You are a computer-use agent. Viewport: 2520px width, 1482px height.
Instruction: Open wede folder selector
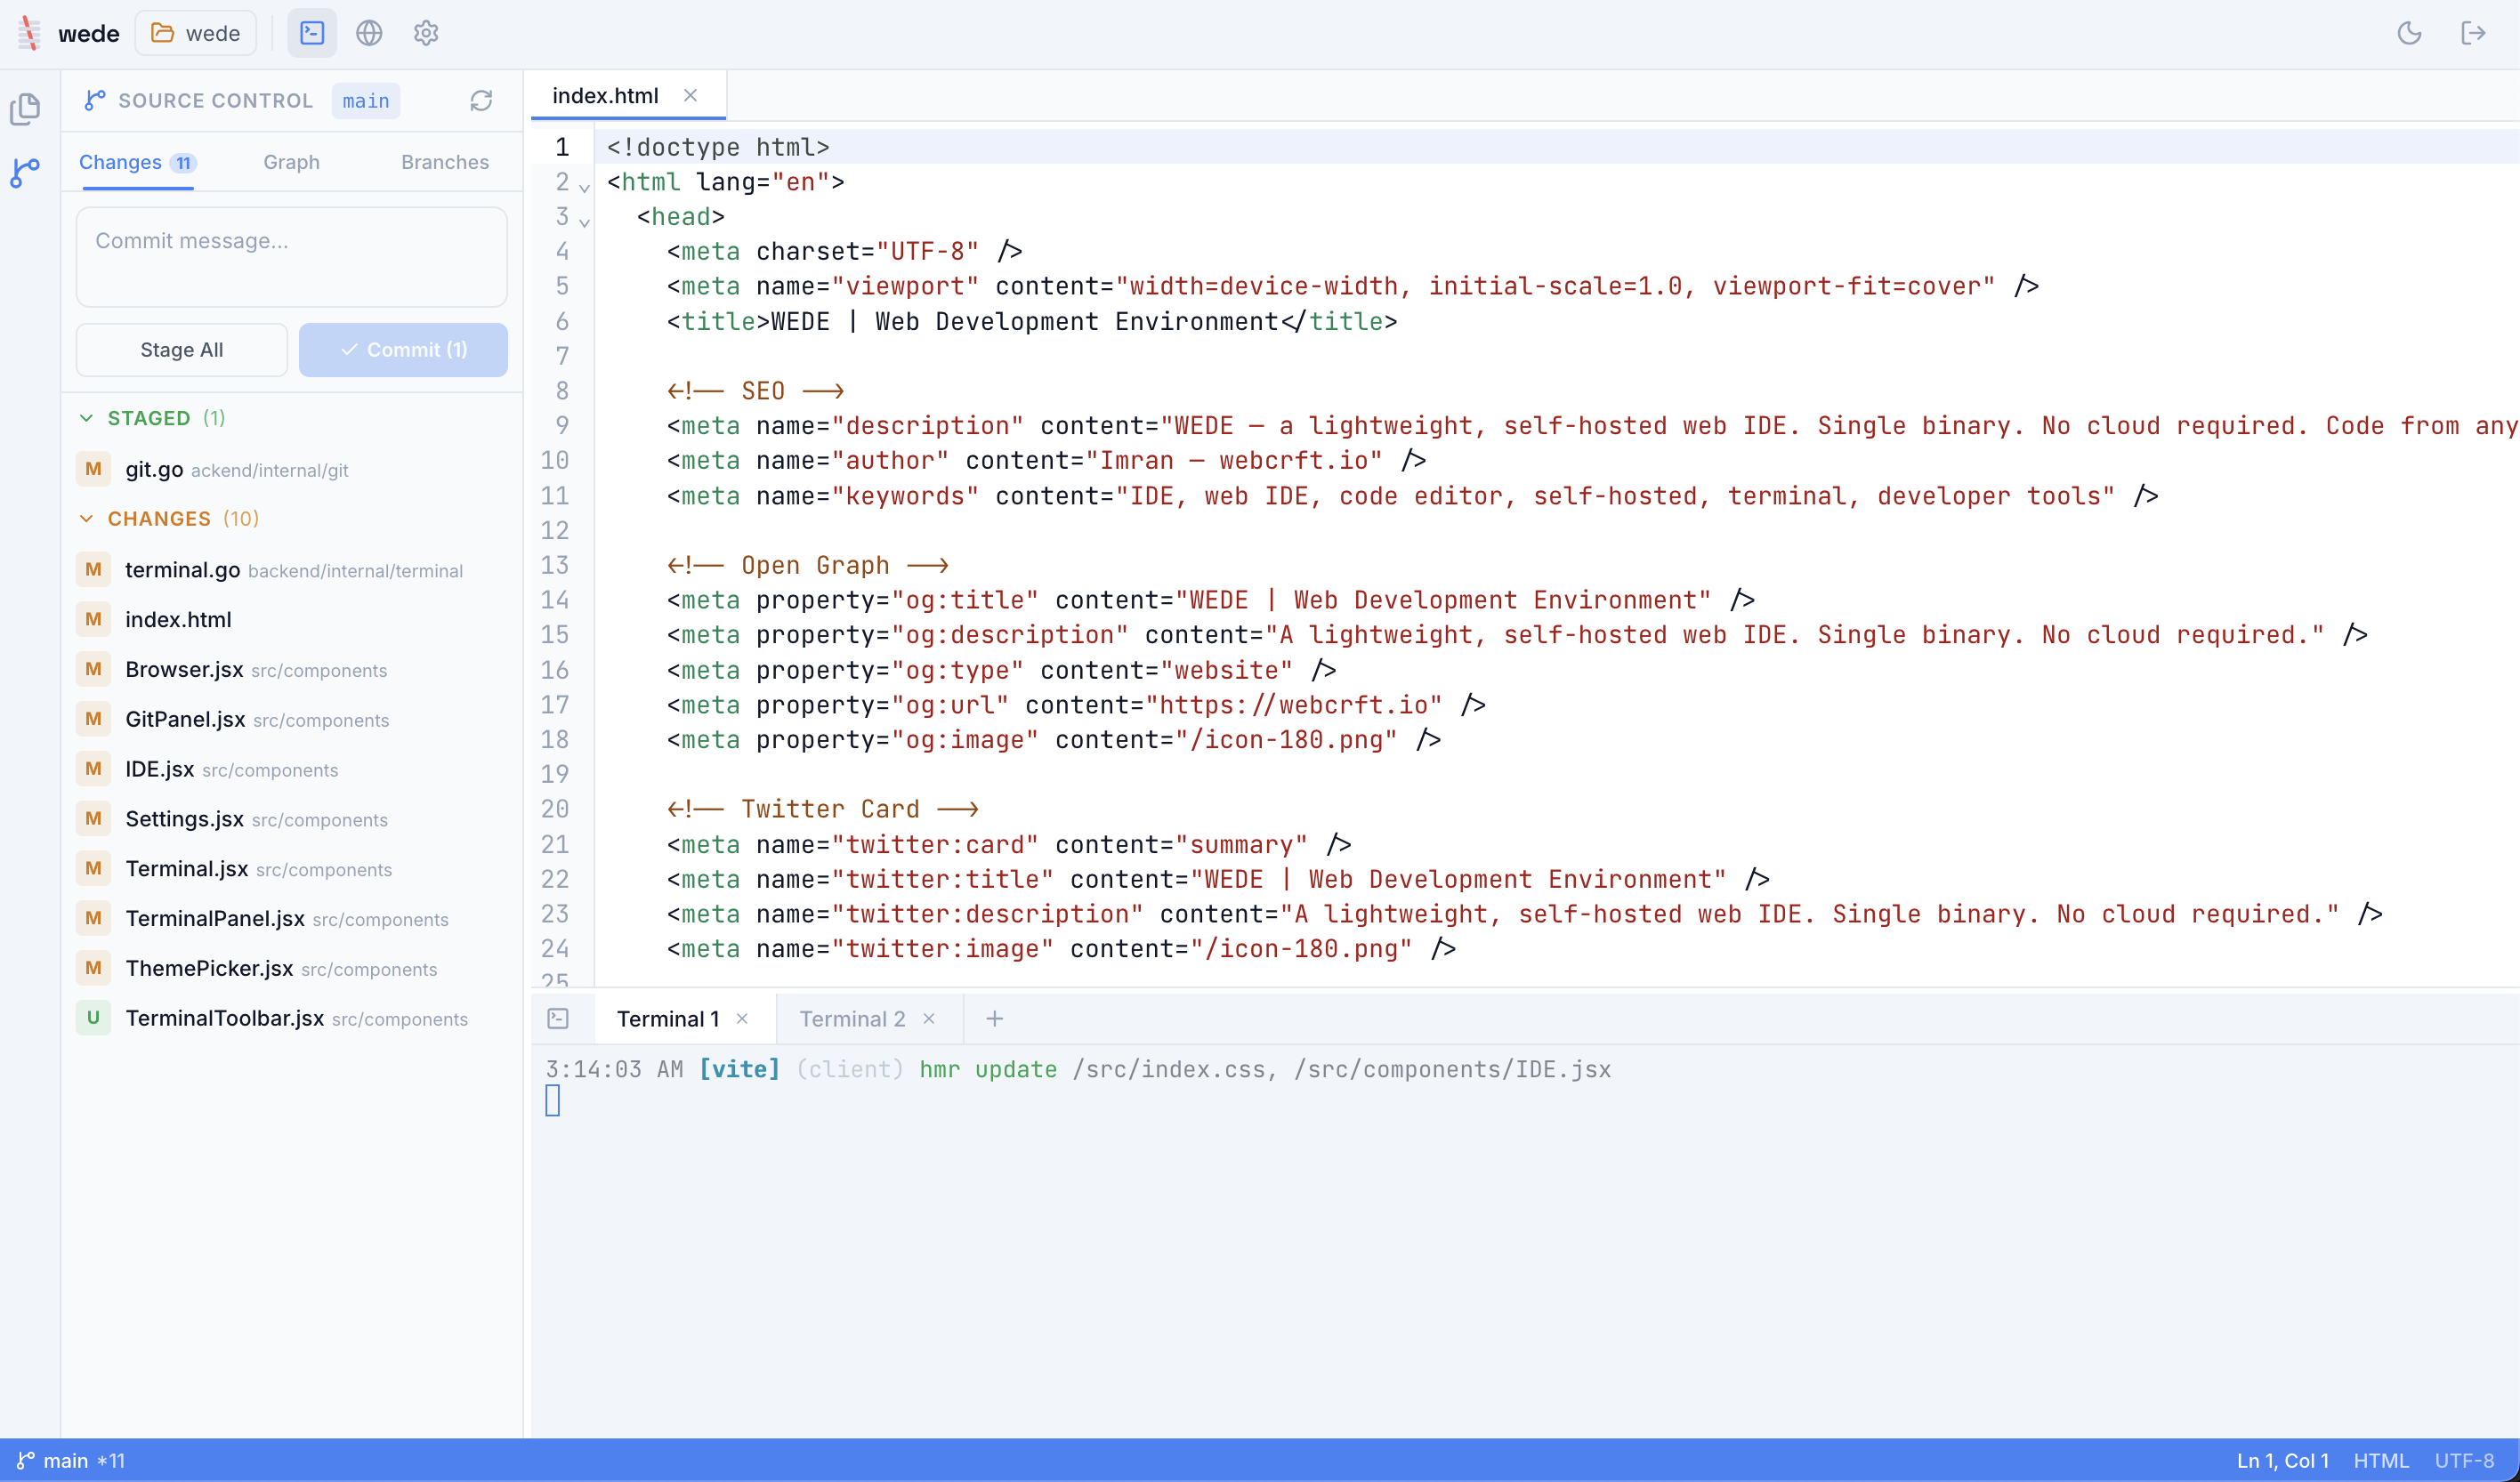[x=196, y=33]
